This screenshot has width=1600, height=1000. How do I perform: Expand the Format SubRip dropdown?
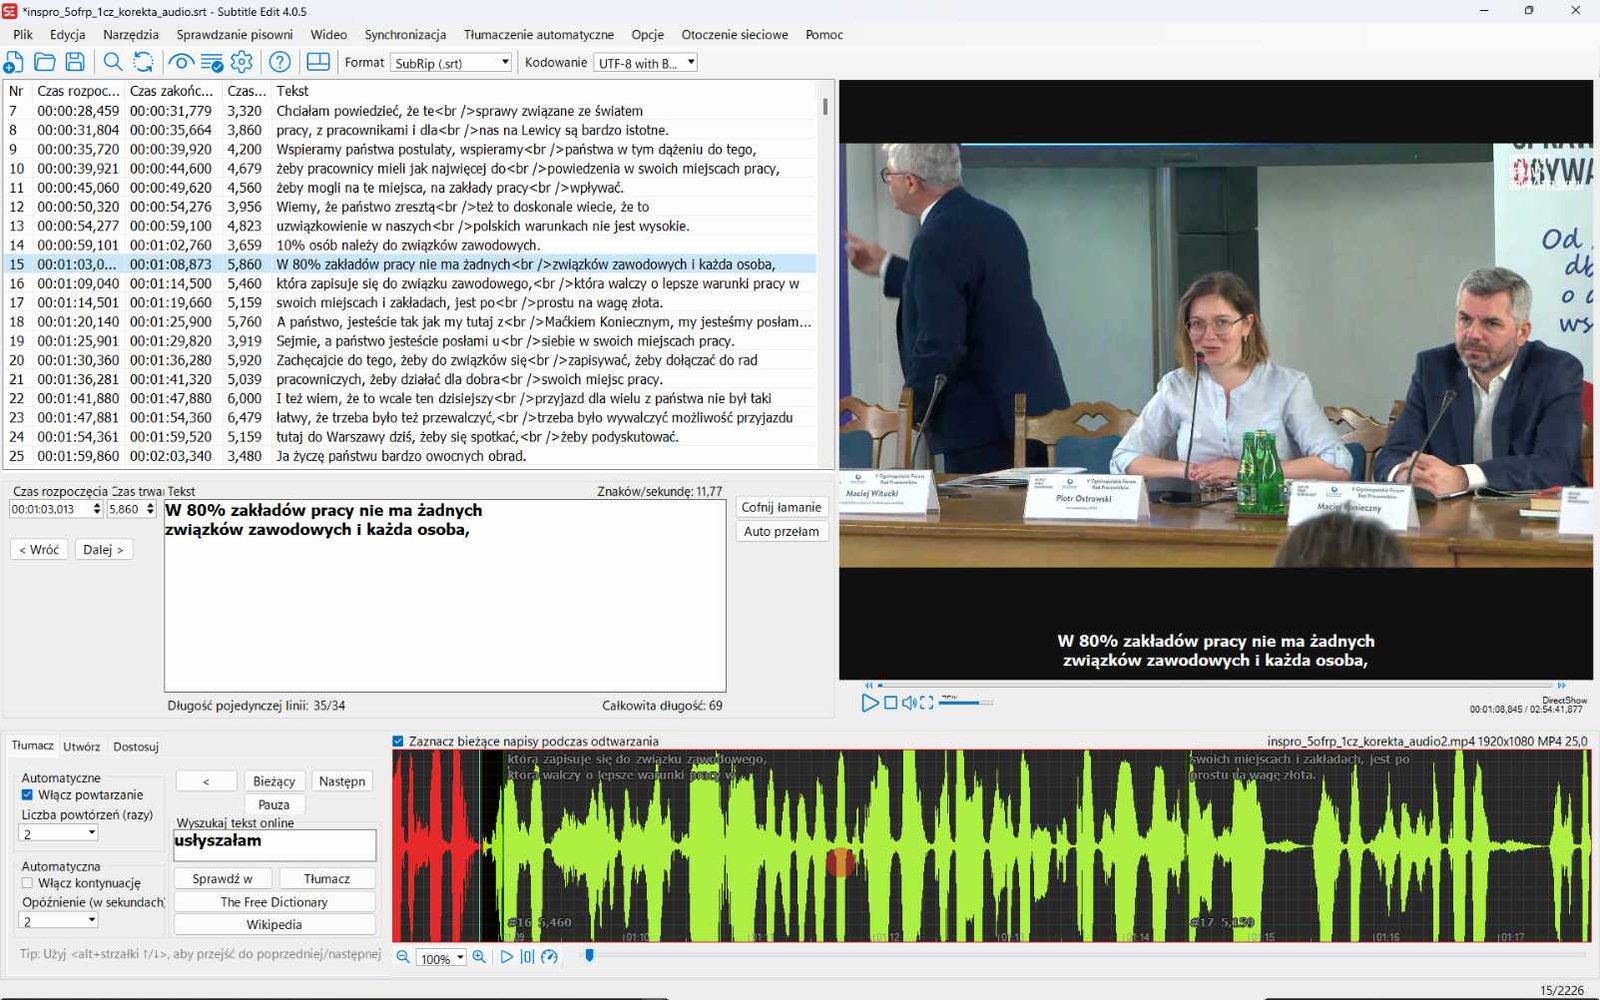pyautogui.click(x=450, y=63)
